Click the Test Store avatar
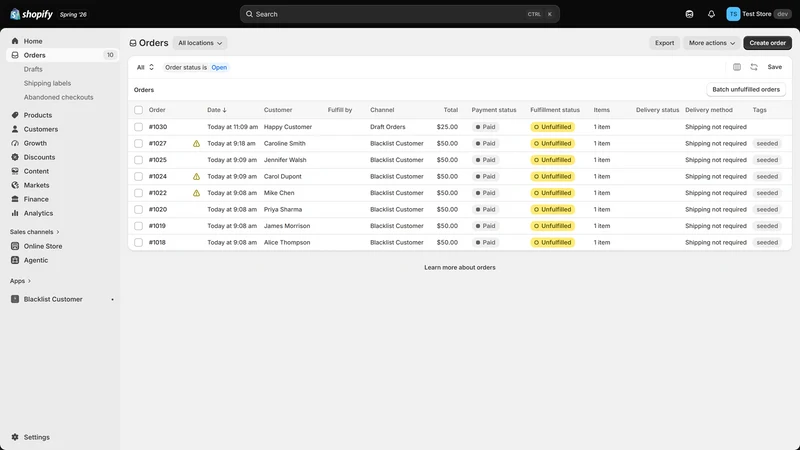 733,14
